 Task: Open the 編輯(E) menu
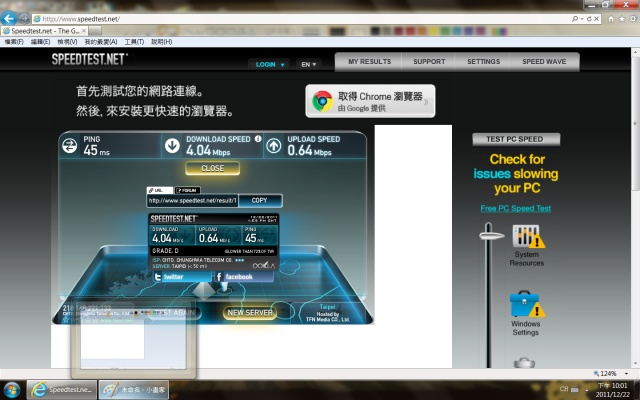coord(40,42)
